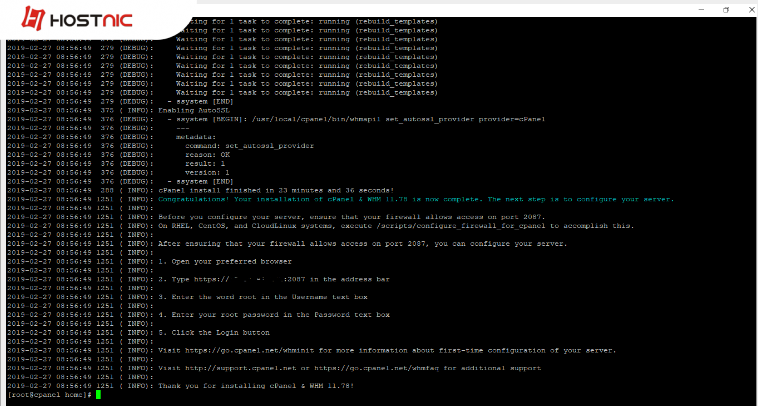Viewport: 758px width, 406px height.
Task: Click the restore window button
Action: pyautogui.click(x=726, y=10)
